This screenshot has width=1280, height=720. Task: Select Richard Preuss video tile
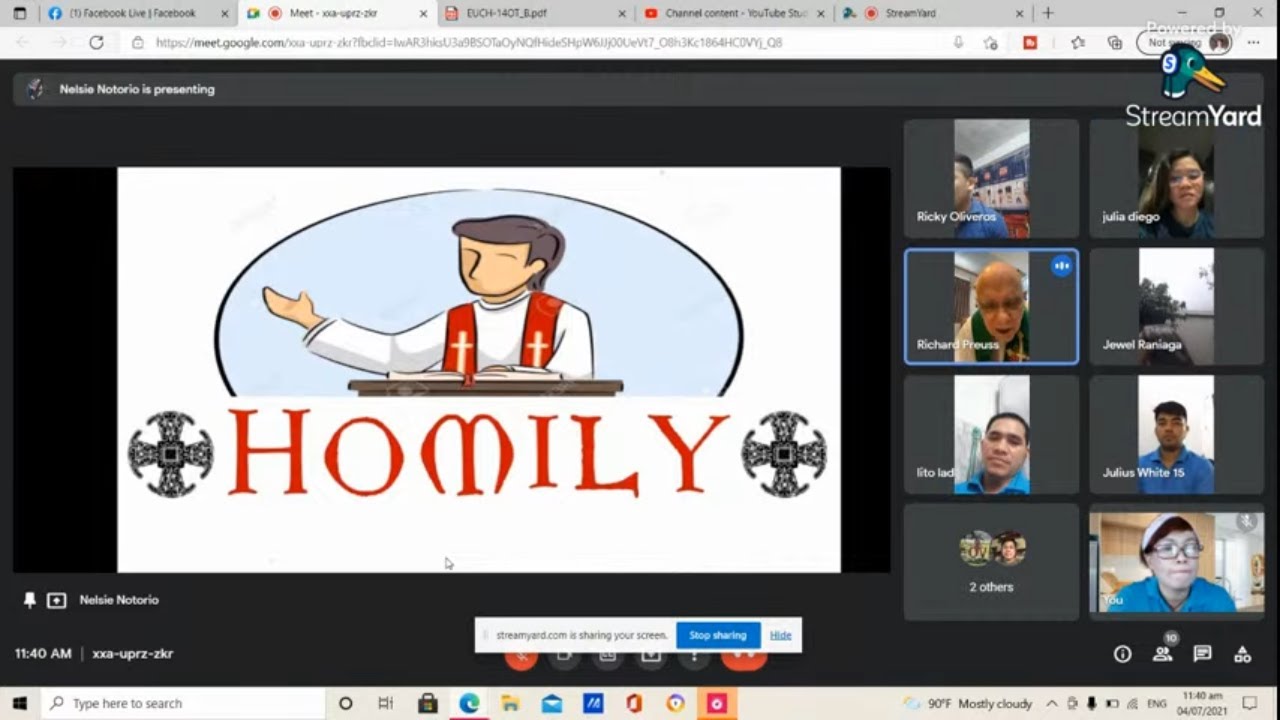tap(991, 307)
